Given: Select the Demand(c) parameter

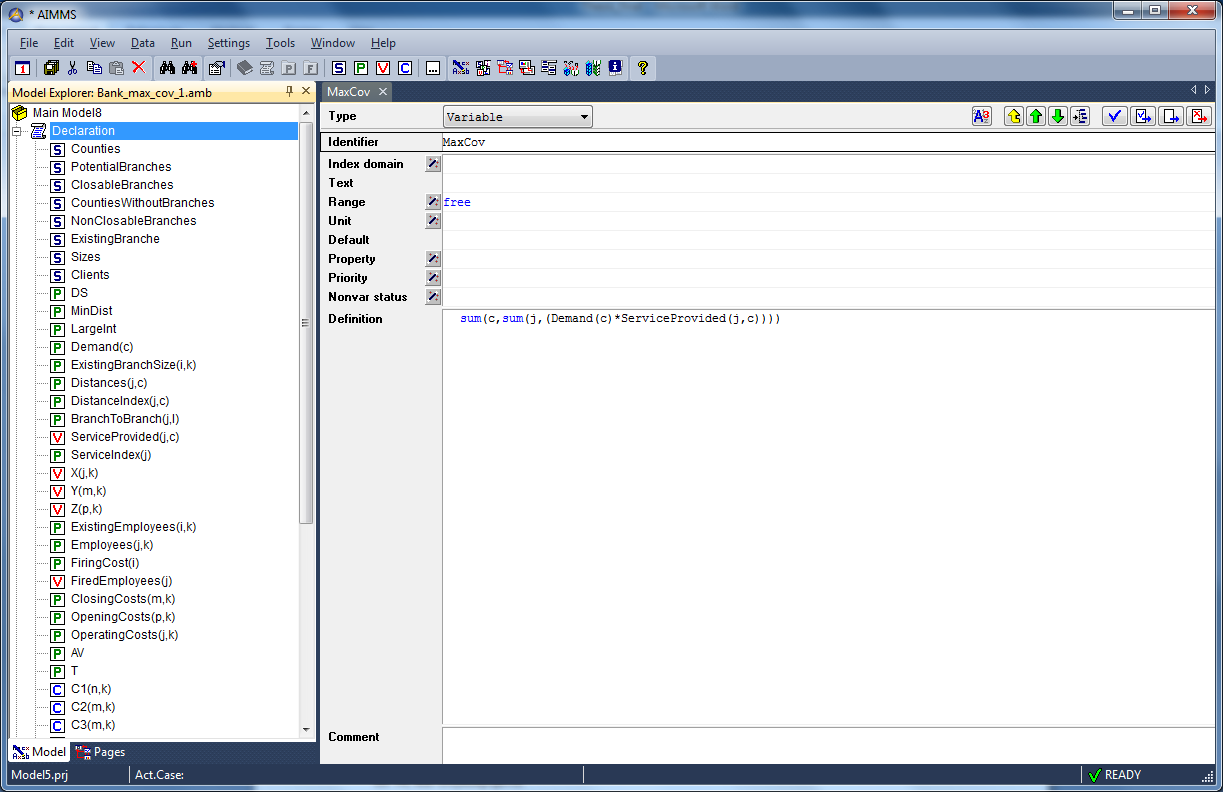Looking at the screenshot, I should [x=101, y=347].
